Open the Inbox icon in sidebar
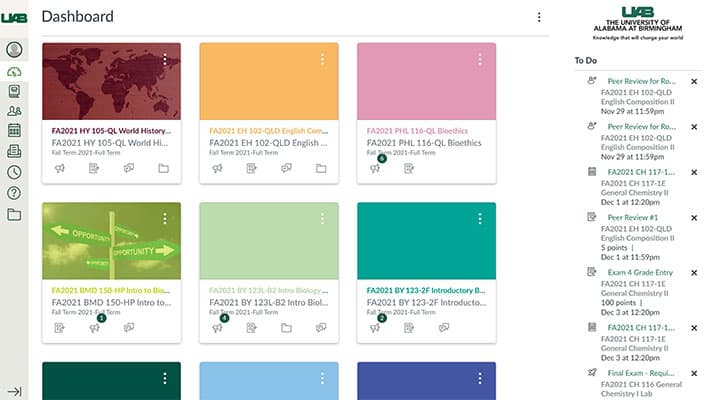Viewport: 710px width, 400px height. 14,151
